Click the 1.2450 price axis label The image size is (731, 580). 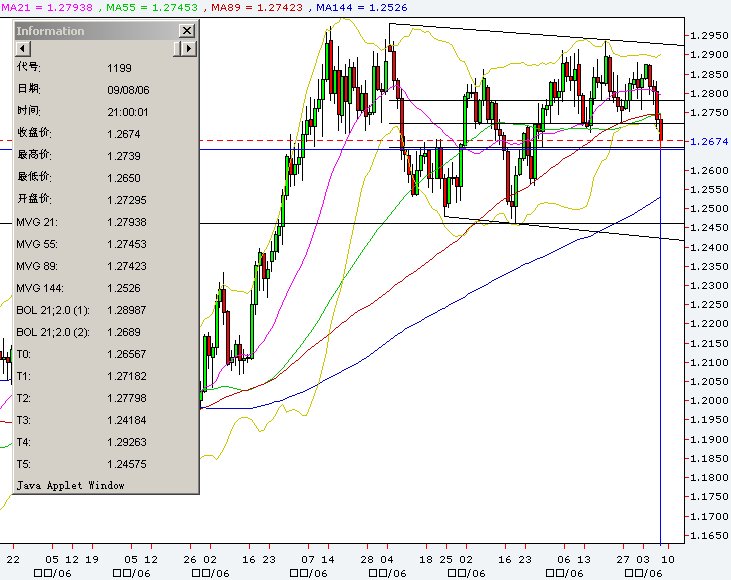click(709, 228)
